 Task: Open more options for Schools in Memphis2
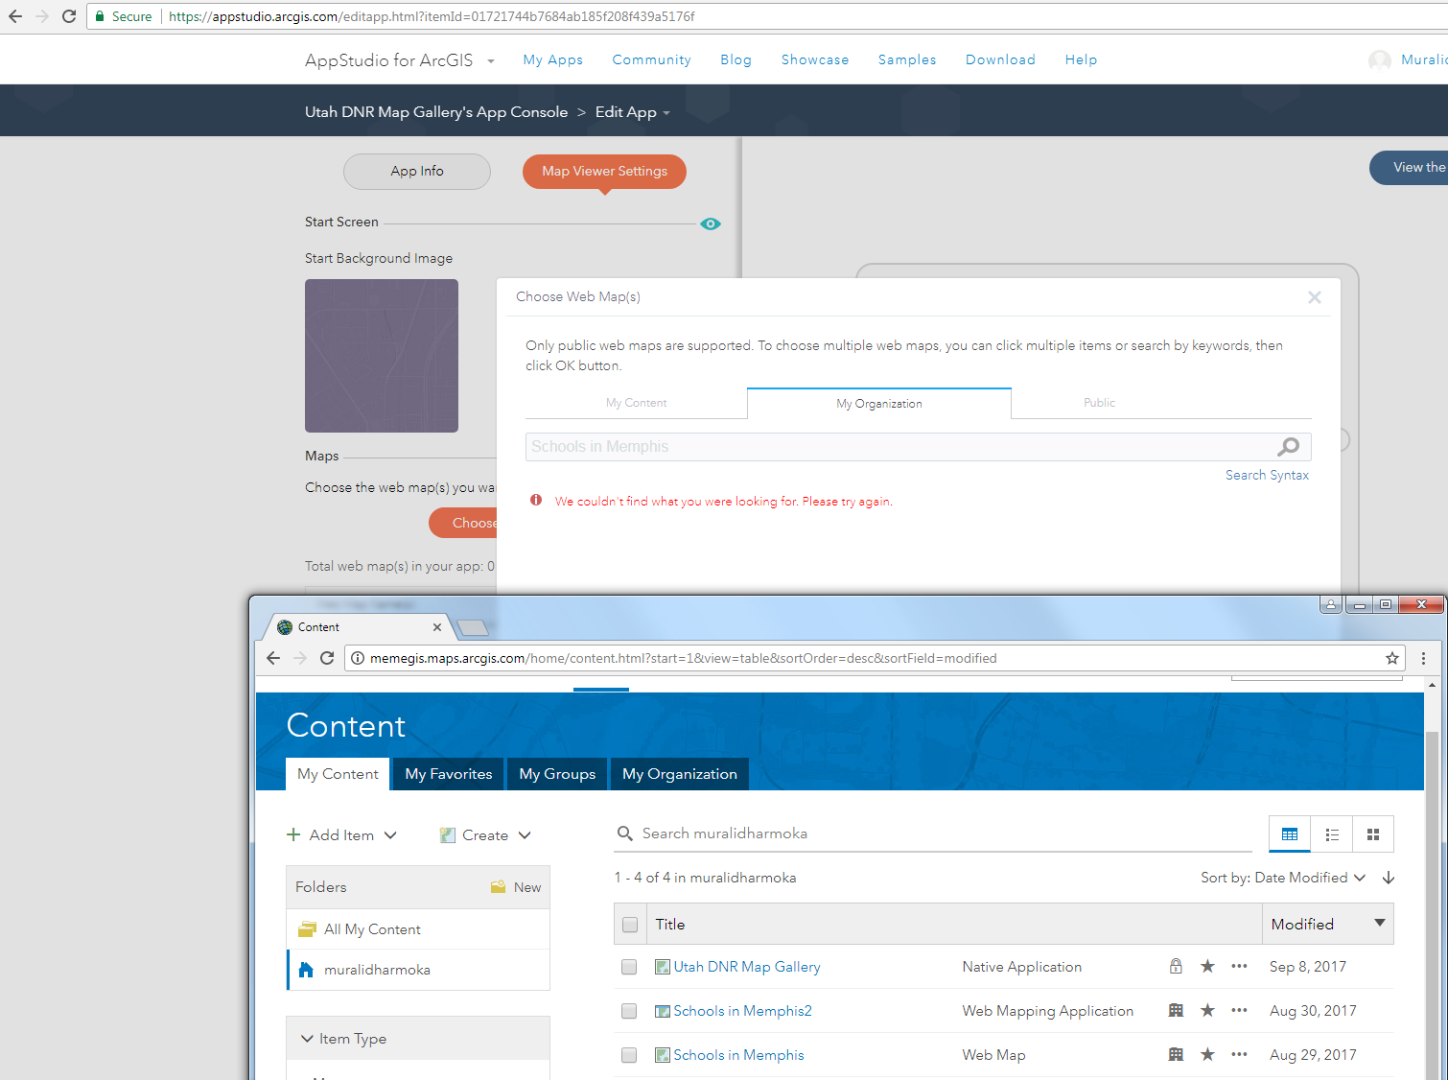coord(1239,1011)
